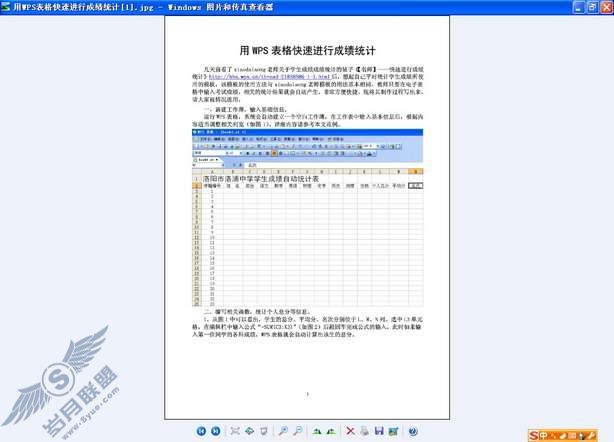Show image at Actual Size
This screenshot has width=614, height=442.
pos(249,431)
